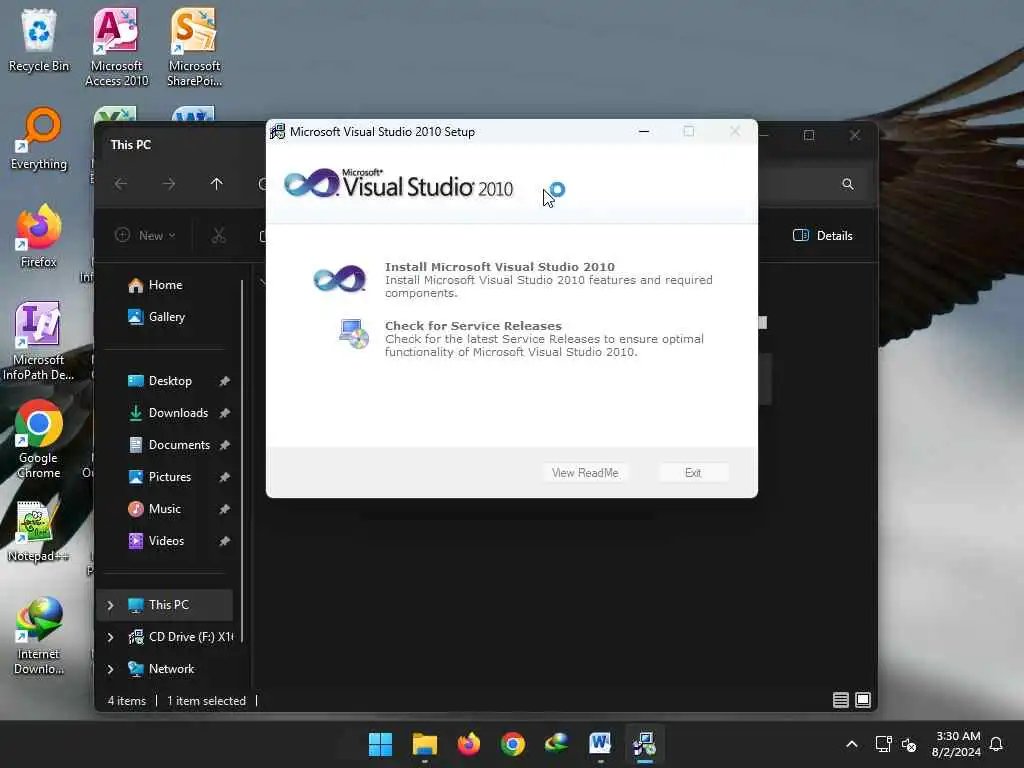
Task: Open Downloads folder in Explorer sidebar
Action: [168, 413]
